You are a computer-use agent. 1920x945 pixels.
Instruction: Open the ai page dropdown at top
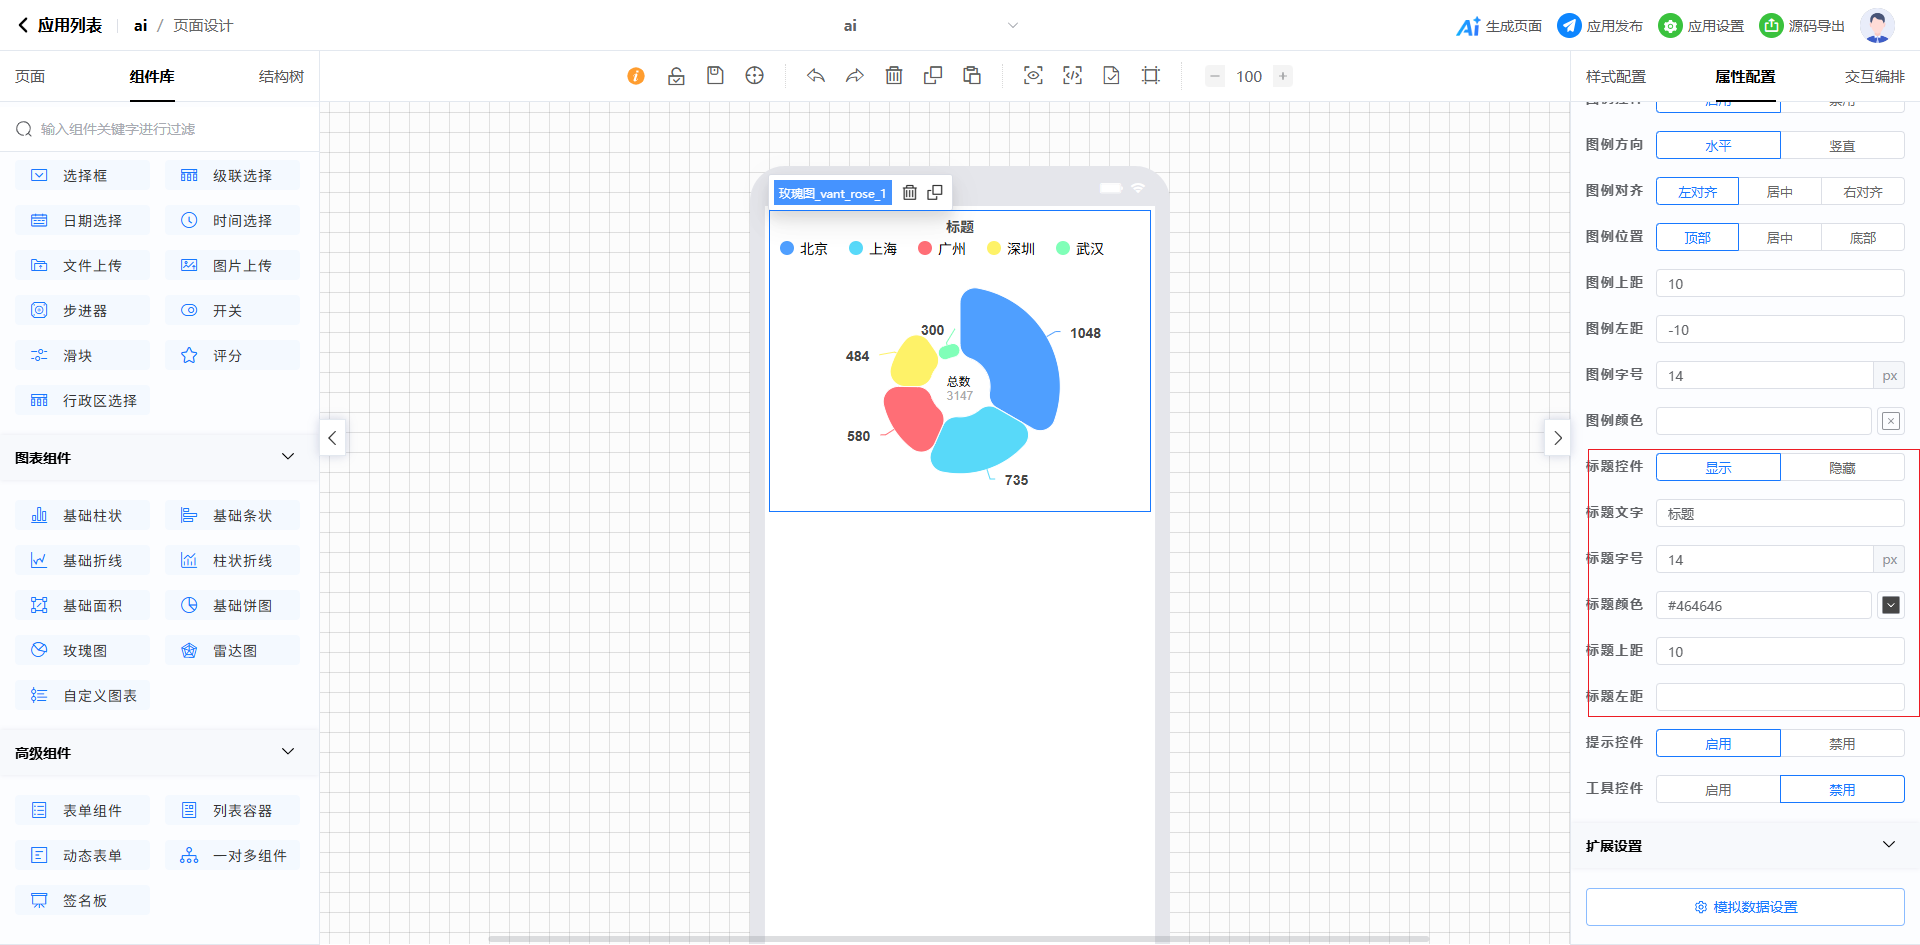coord(1012,26)
